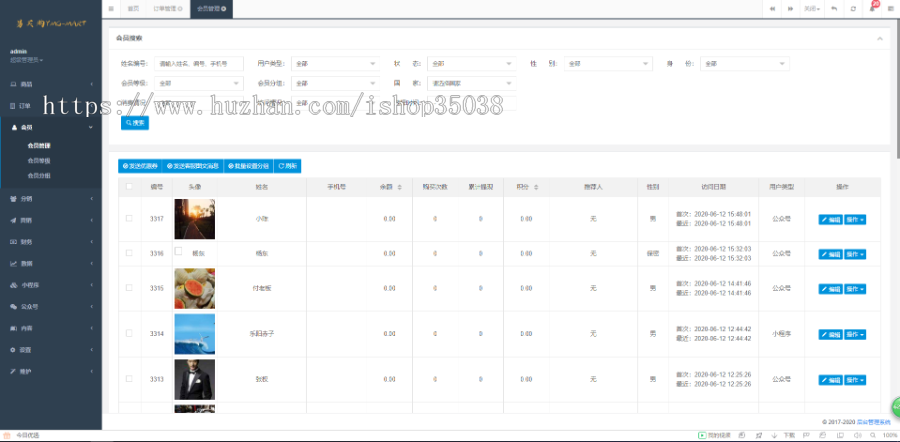Screen dimensions: 900x442
Task: Select the checkbox for member 3315
Action: pos(128,288)
